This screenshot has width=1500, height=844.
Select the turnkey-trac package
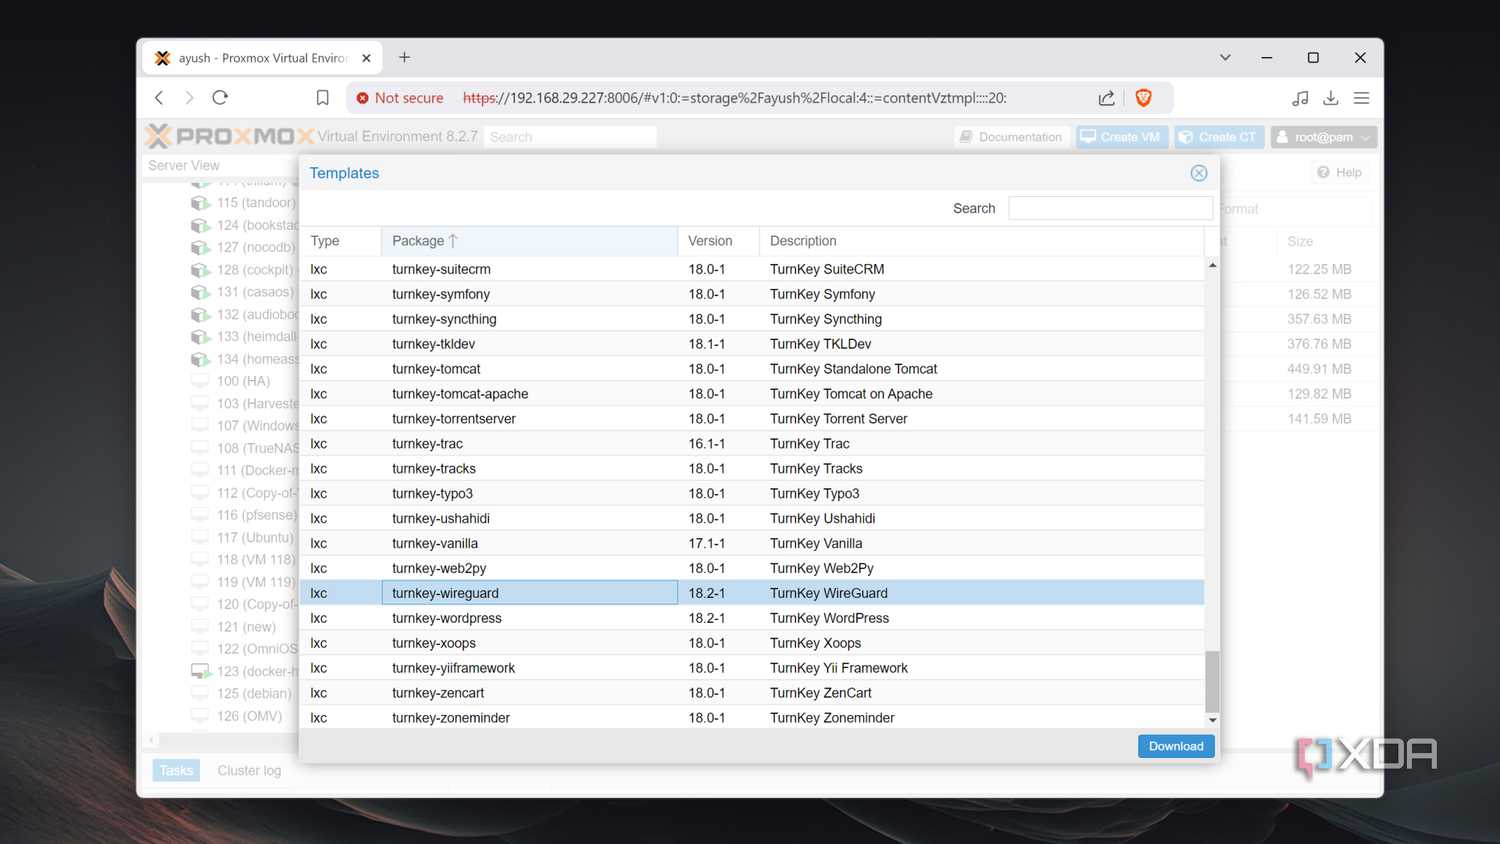tap(427, 444)
